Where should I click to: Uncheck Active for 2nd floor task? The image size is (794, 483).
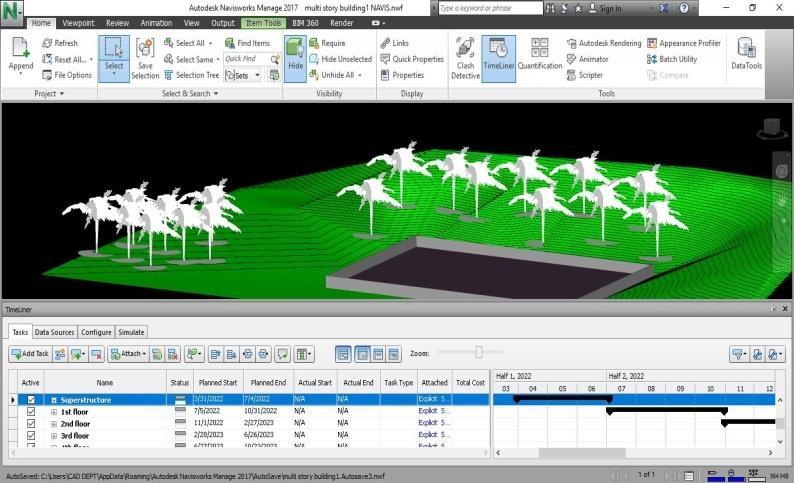tap(31, 423)
